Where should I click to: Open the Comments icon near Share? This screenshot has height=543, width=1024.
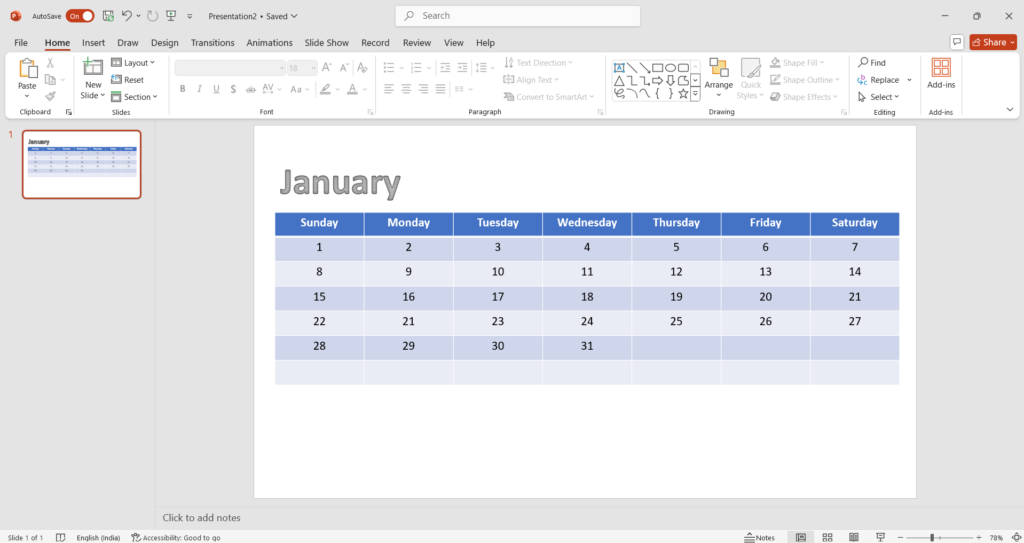pos(957,42)
